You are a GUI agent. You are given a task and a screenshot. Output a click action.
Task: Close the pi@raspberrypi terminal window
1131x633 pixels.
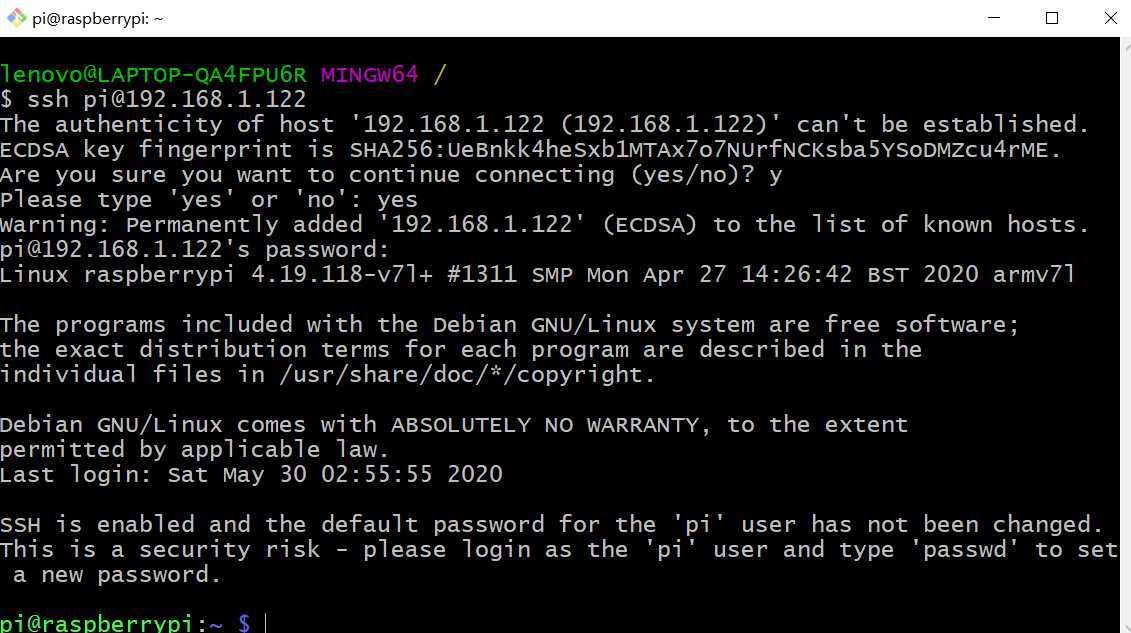coord(1110,18)
